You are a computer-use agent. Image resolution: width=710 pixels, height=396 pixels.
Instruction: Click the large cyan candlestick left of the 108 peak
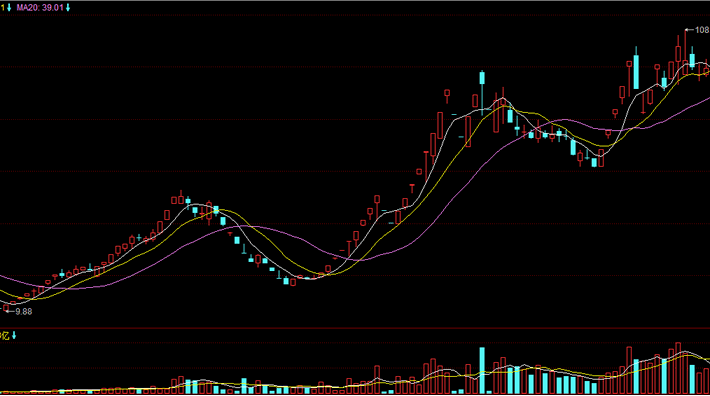636,68
